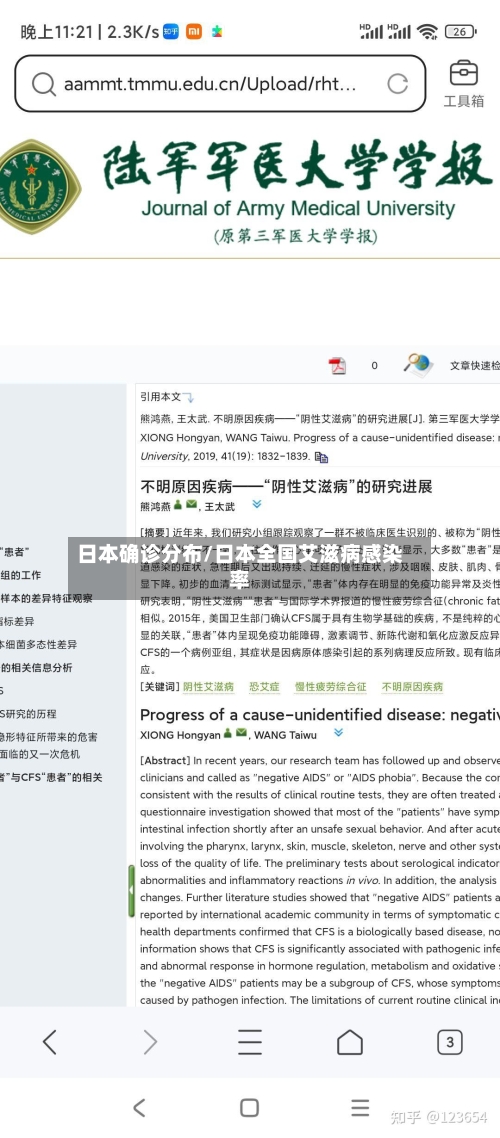Go to the browser home page icon
Screen dimensions: 500x1138
pyautogui.click(x=349, y=1042)
